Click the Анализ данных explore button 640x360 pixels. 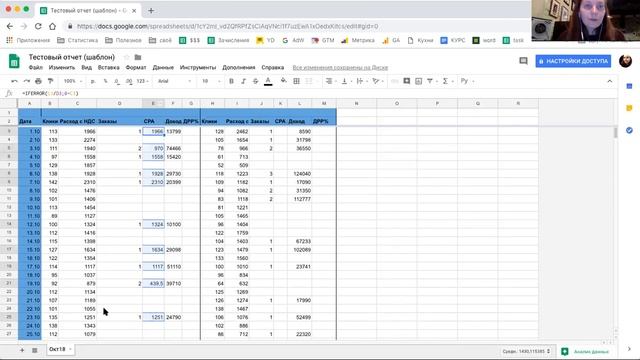click(x=586, y=351)
